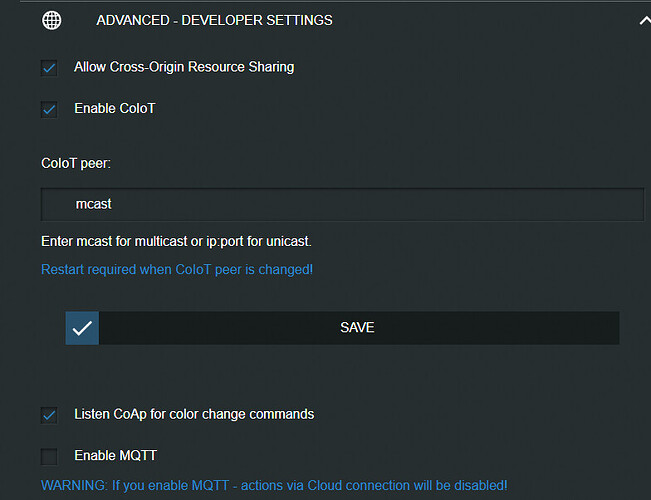Click the globe icon in the section header
Viewport: 651px width, 500px height.
[51, 20]
